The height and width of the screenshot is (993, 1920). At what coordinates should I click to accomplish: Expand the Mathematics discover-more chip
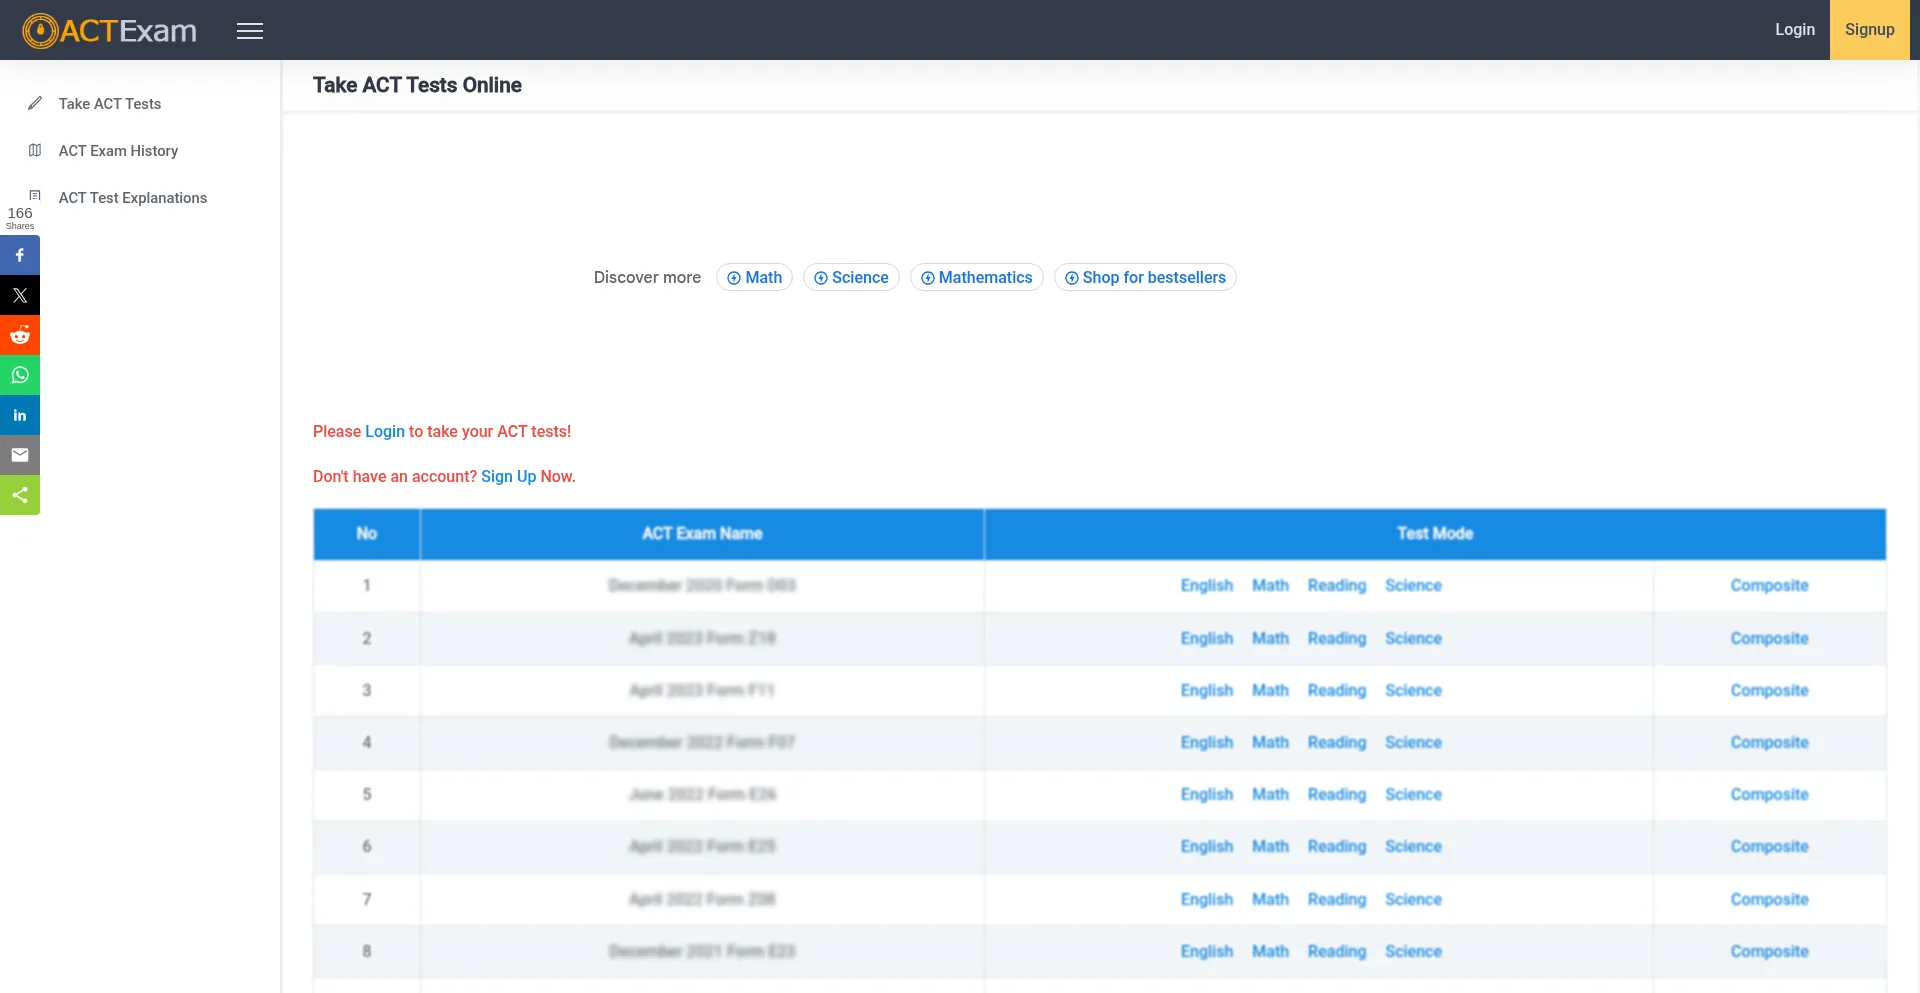tap(976, 277)
